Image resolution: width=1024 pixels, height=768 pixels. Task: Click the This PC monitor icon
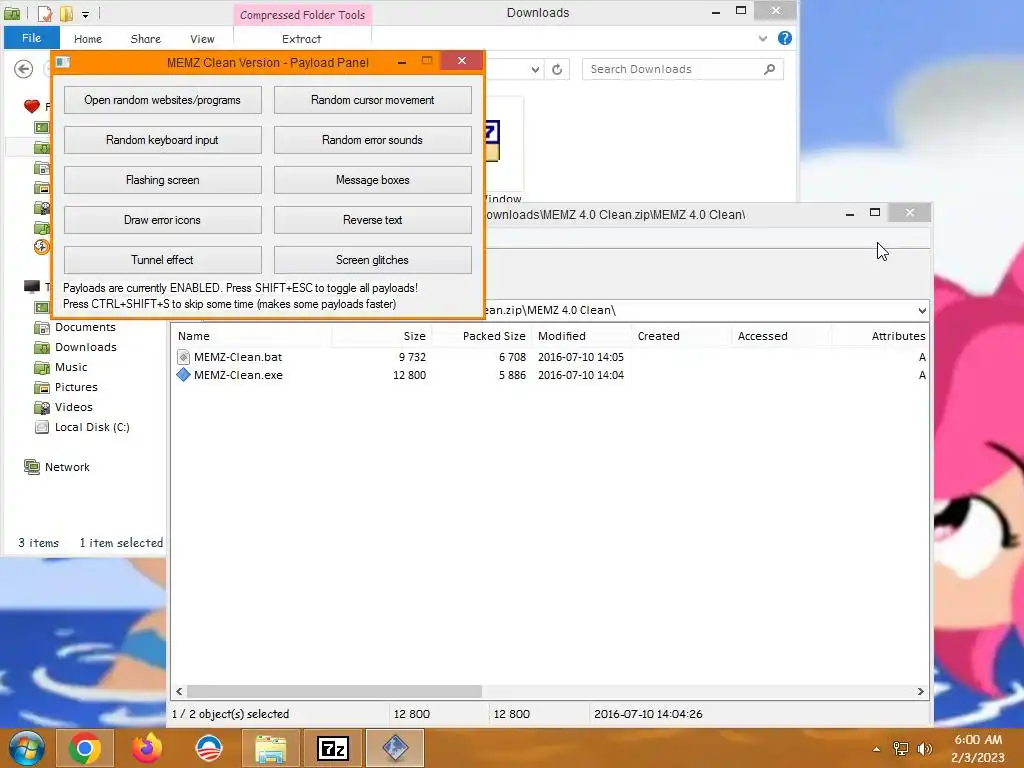coord(31,286)
